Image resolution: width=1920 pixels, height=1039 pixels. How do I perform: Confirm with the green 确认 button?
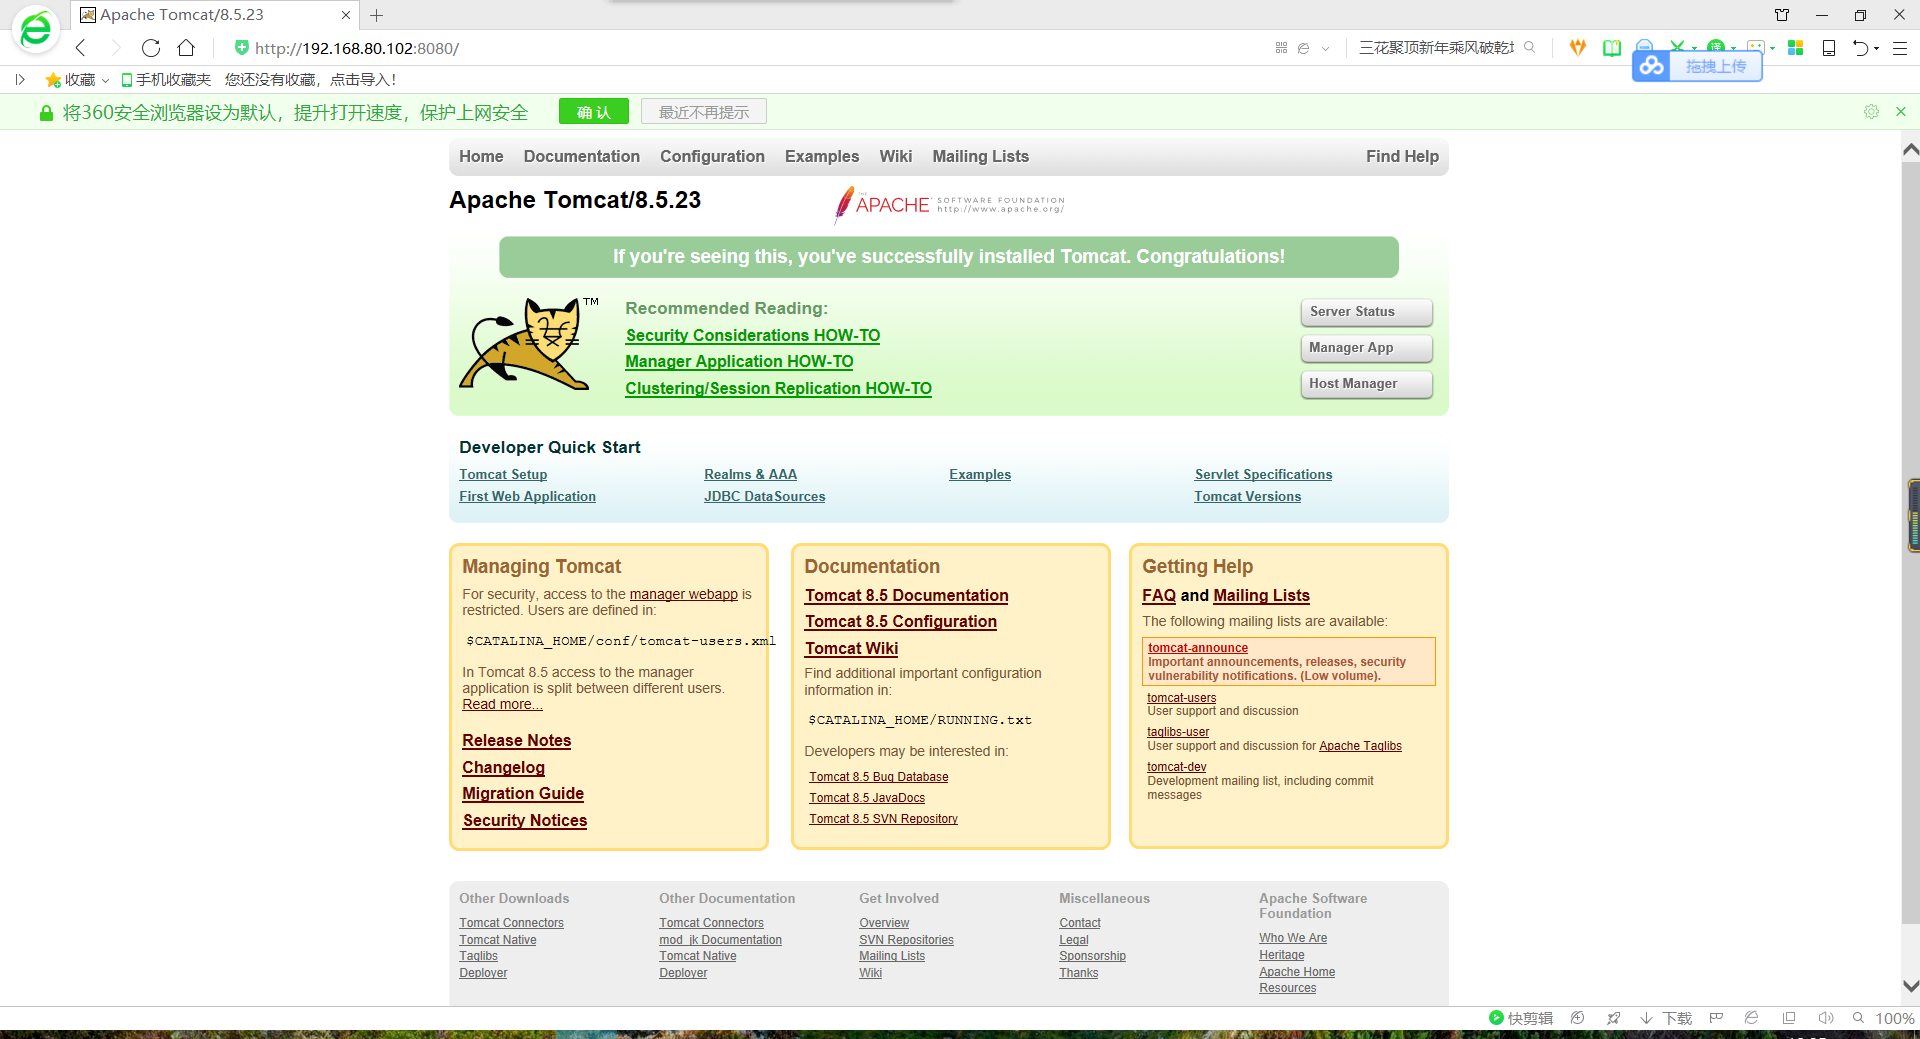click(x=594, y=112)
